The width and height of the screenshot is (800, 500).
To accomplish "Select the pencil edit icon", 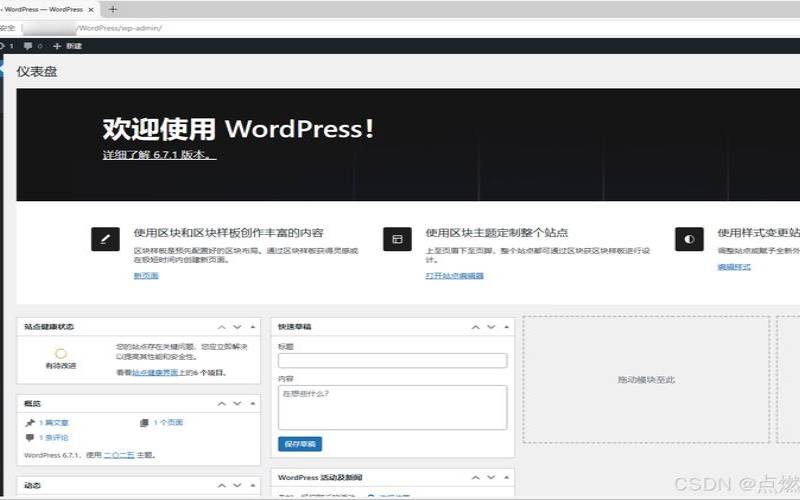I will coord(105,239).
